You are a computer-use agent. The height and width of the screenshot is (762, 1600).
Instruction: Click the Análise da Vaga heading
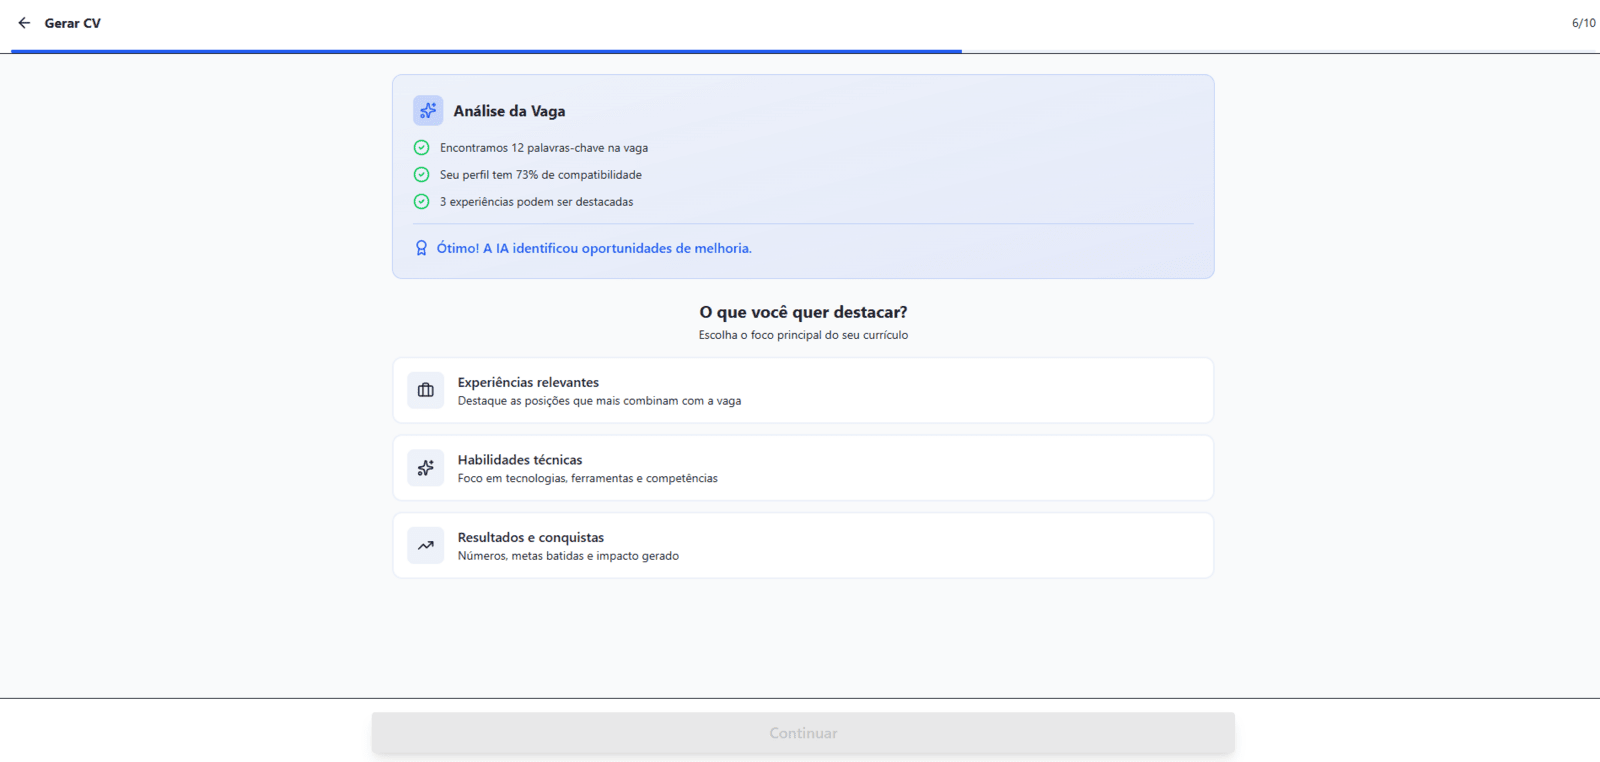click(x=509, y=111)
